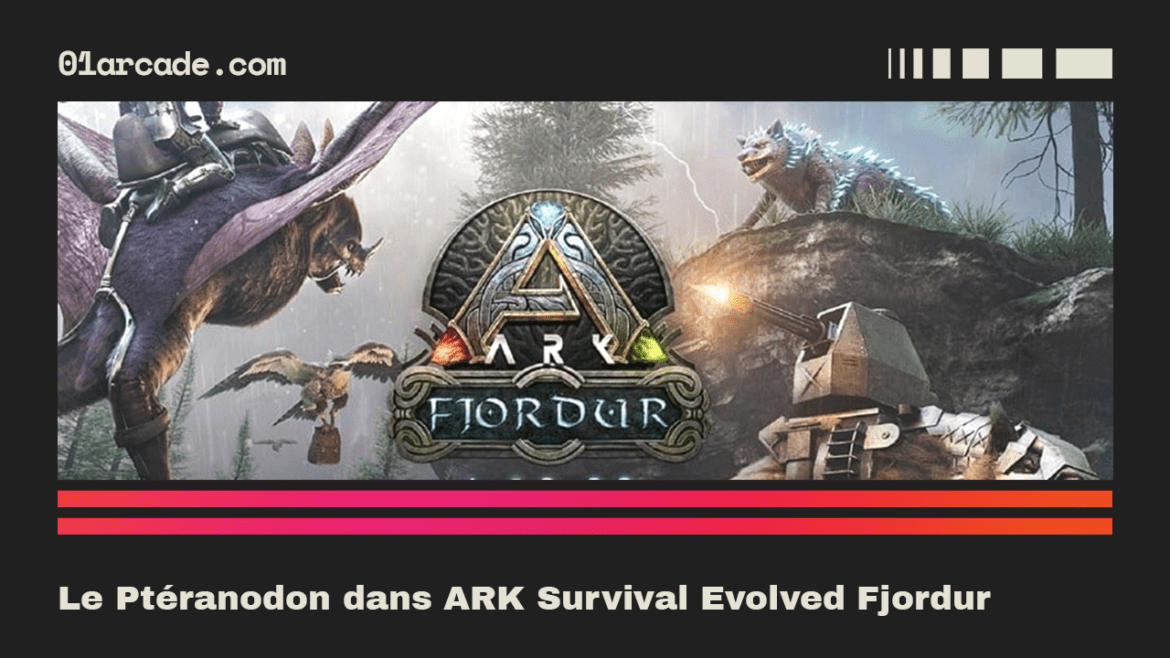Click the upper pink-orange gradient stripe
This screenshot has height=658, width=1170.
tap(585, 499)
